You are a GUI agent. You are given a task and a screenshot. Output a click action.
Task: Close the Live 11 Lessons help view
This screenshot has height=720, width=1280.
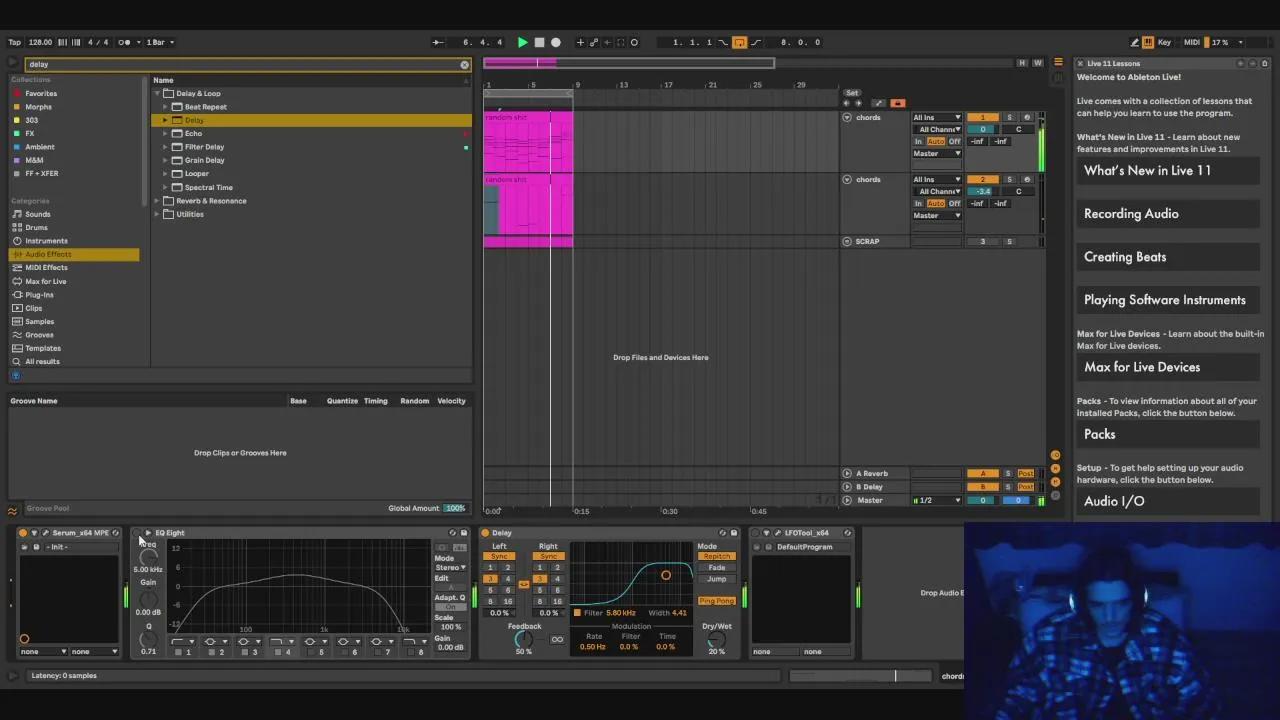pyautogui.click(x=1080, y=63)
